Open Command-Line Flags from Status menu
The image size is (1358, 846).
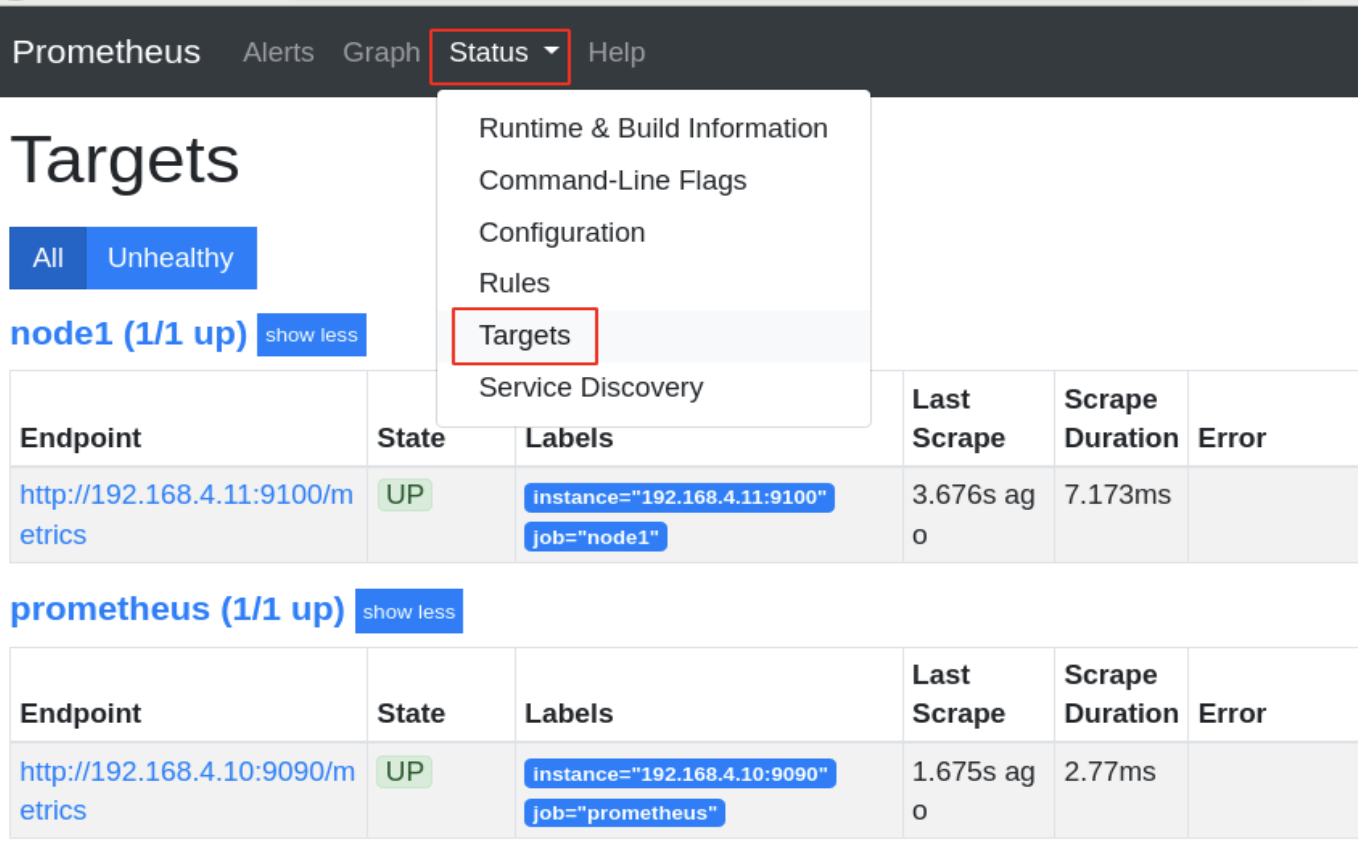(653, 180)
